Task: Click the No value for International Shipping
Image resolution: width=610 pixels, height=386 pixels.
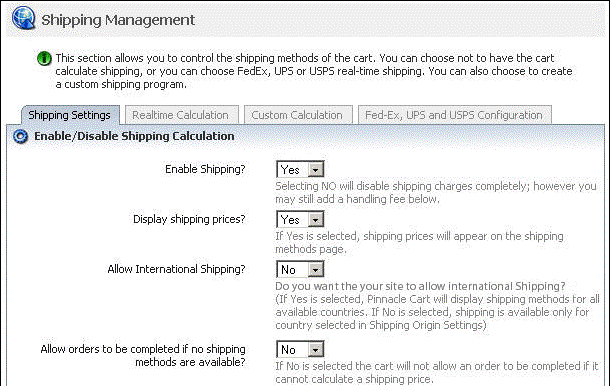Action: tap(288, 269)
